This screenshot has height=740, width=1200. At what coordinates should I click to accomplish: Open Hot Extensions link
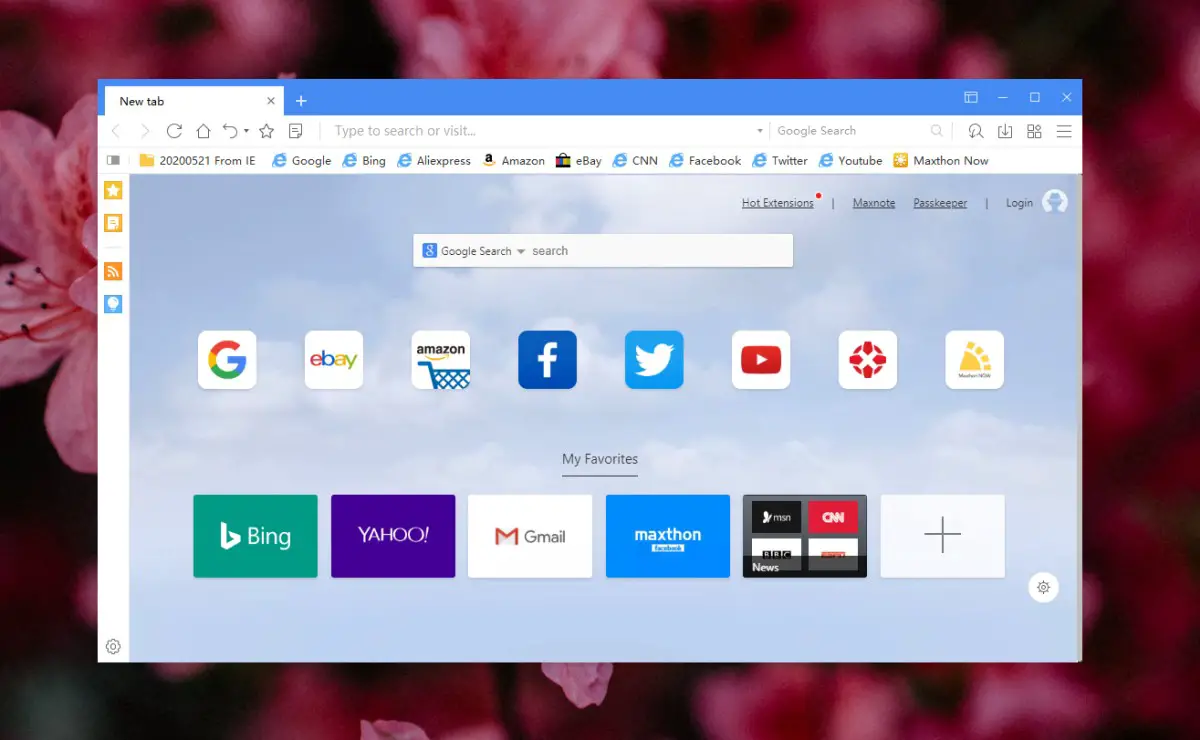[778, 203]
